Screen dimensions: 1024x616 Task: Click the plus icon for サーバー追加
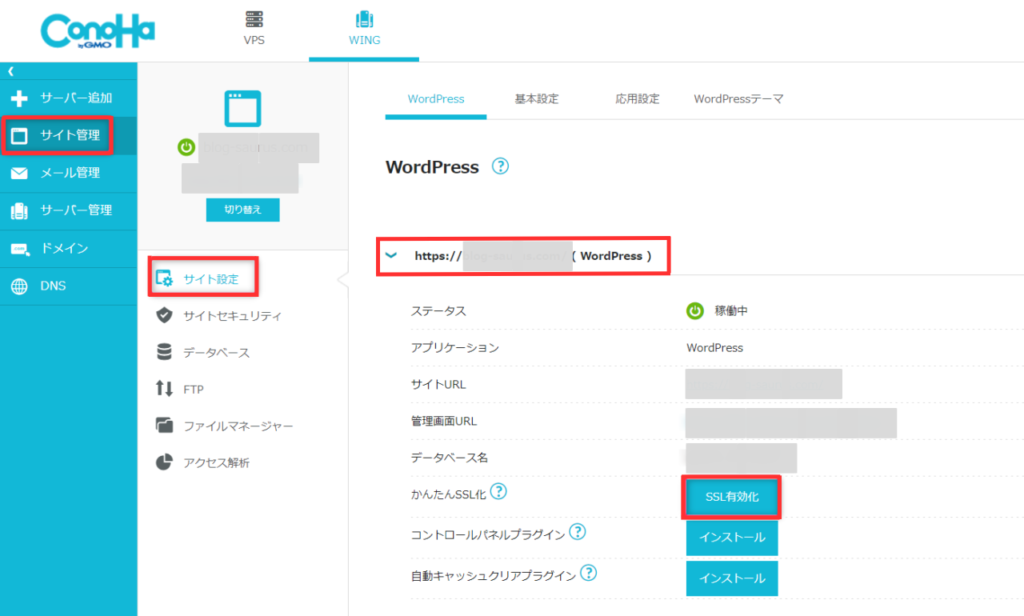[20, 99]
